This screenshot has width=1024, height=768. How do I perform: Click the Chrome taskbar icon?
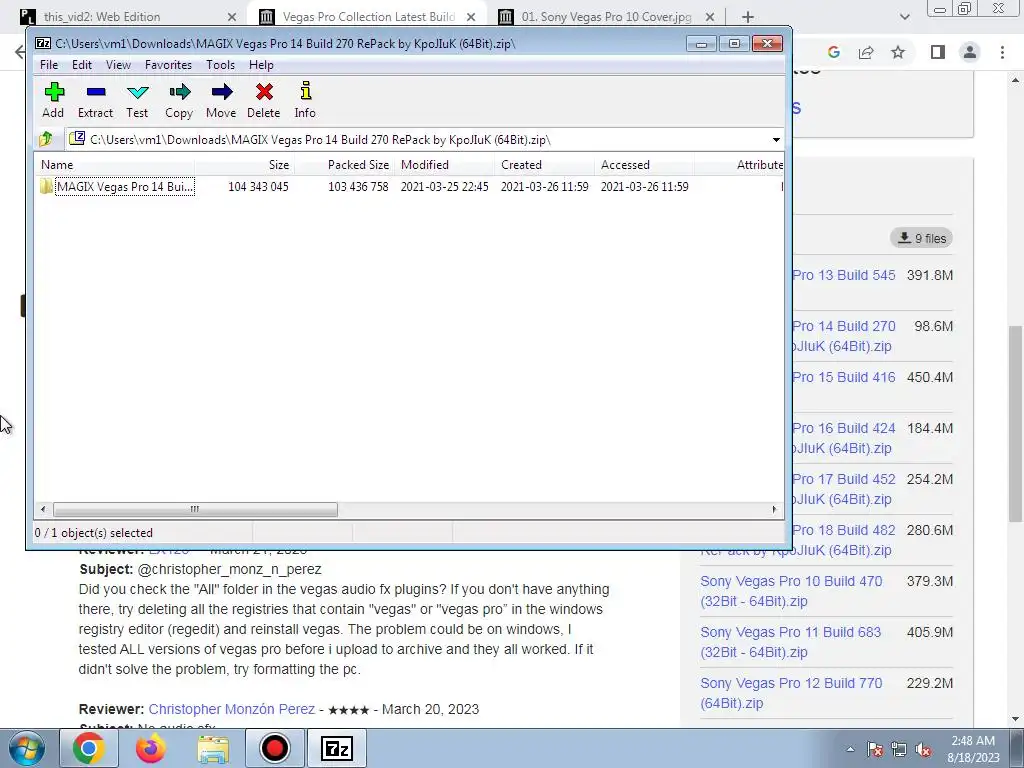[x=89, y=748]
